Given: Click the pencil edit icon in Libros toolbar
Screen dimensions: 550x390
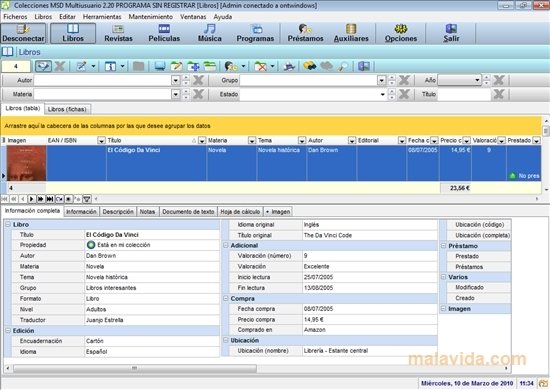Looking at the screenshot, I should 81,66.
